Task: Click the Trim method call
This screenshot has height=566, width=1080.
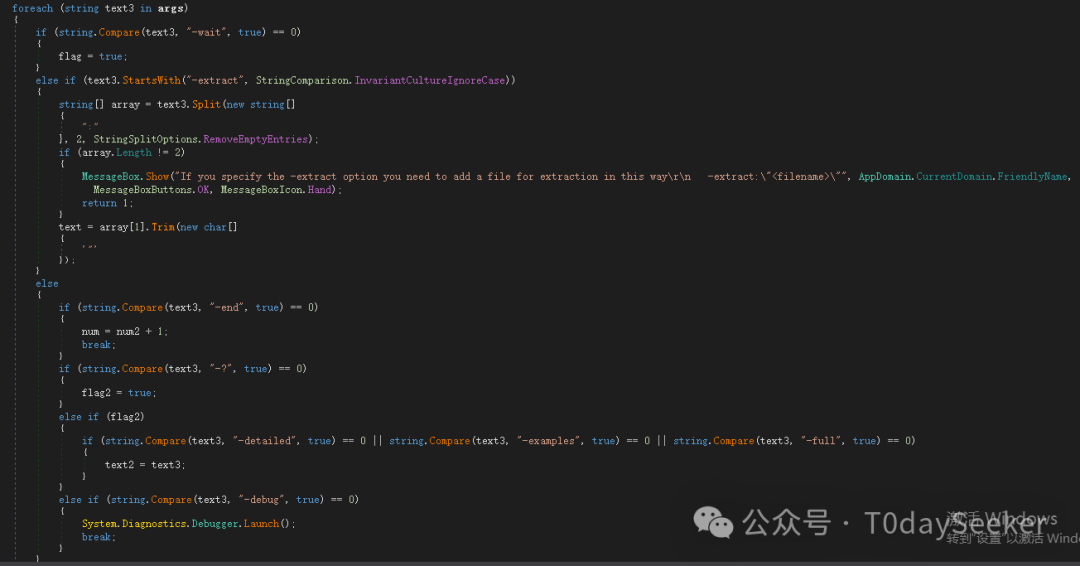Action: click(163, 227)
